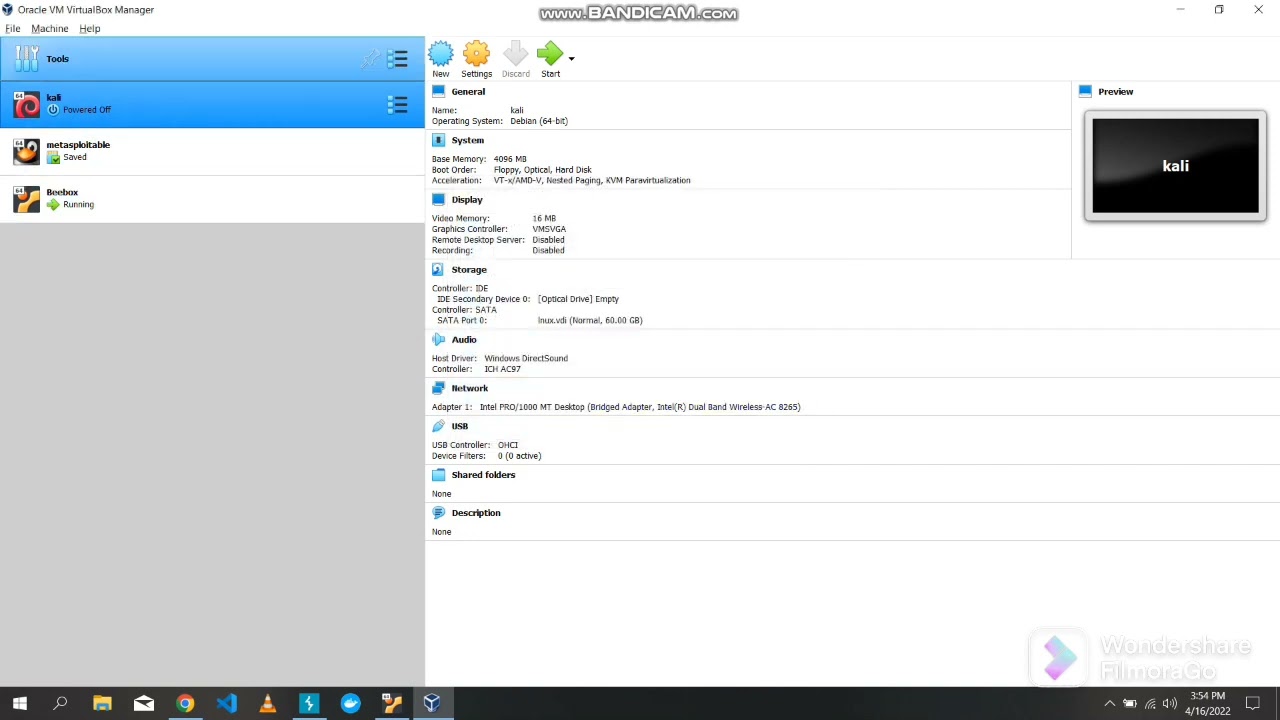Viewport: 1280px width, 720px height.
Task: Launch Google Chrome from taskbar
Action: point(185,704)
